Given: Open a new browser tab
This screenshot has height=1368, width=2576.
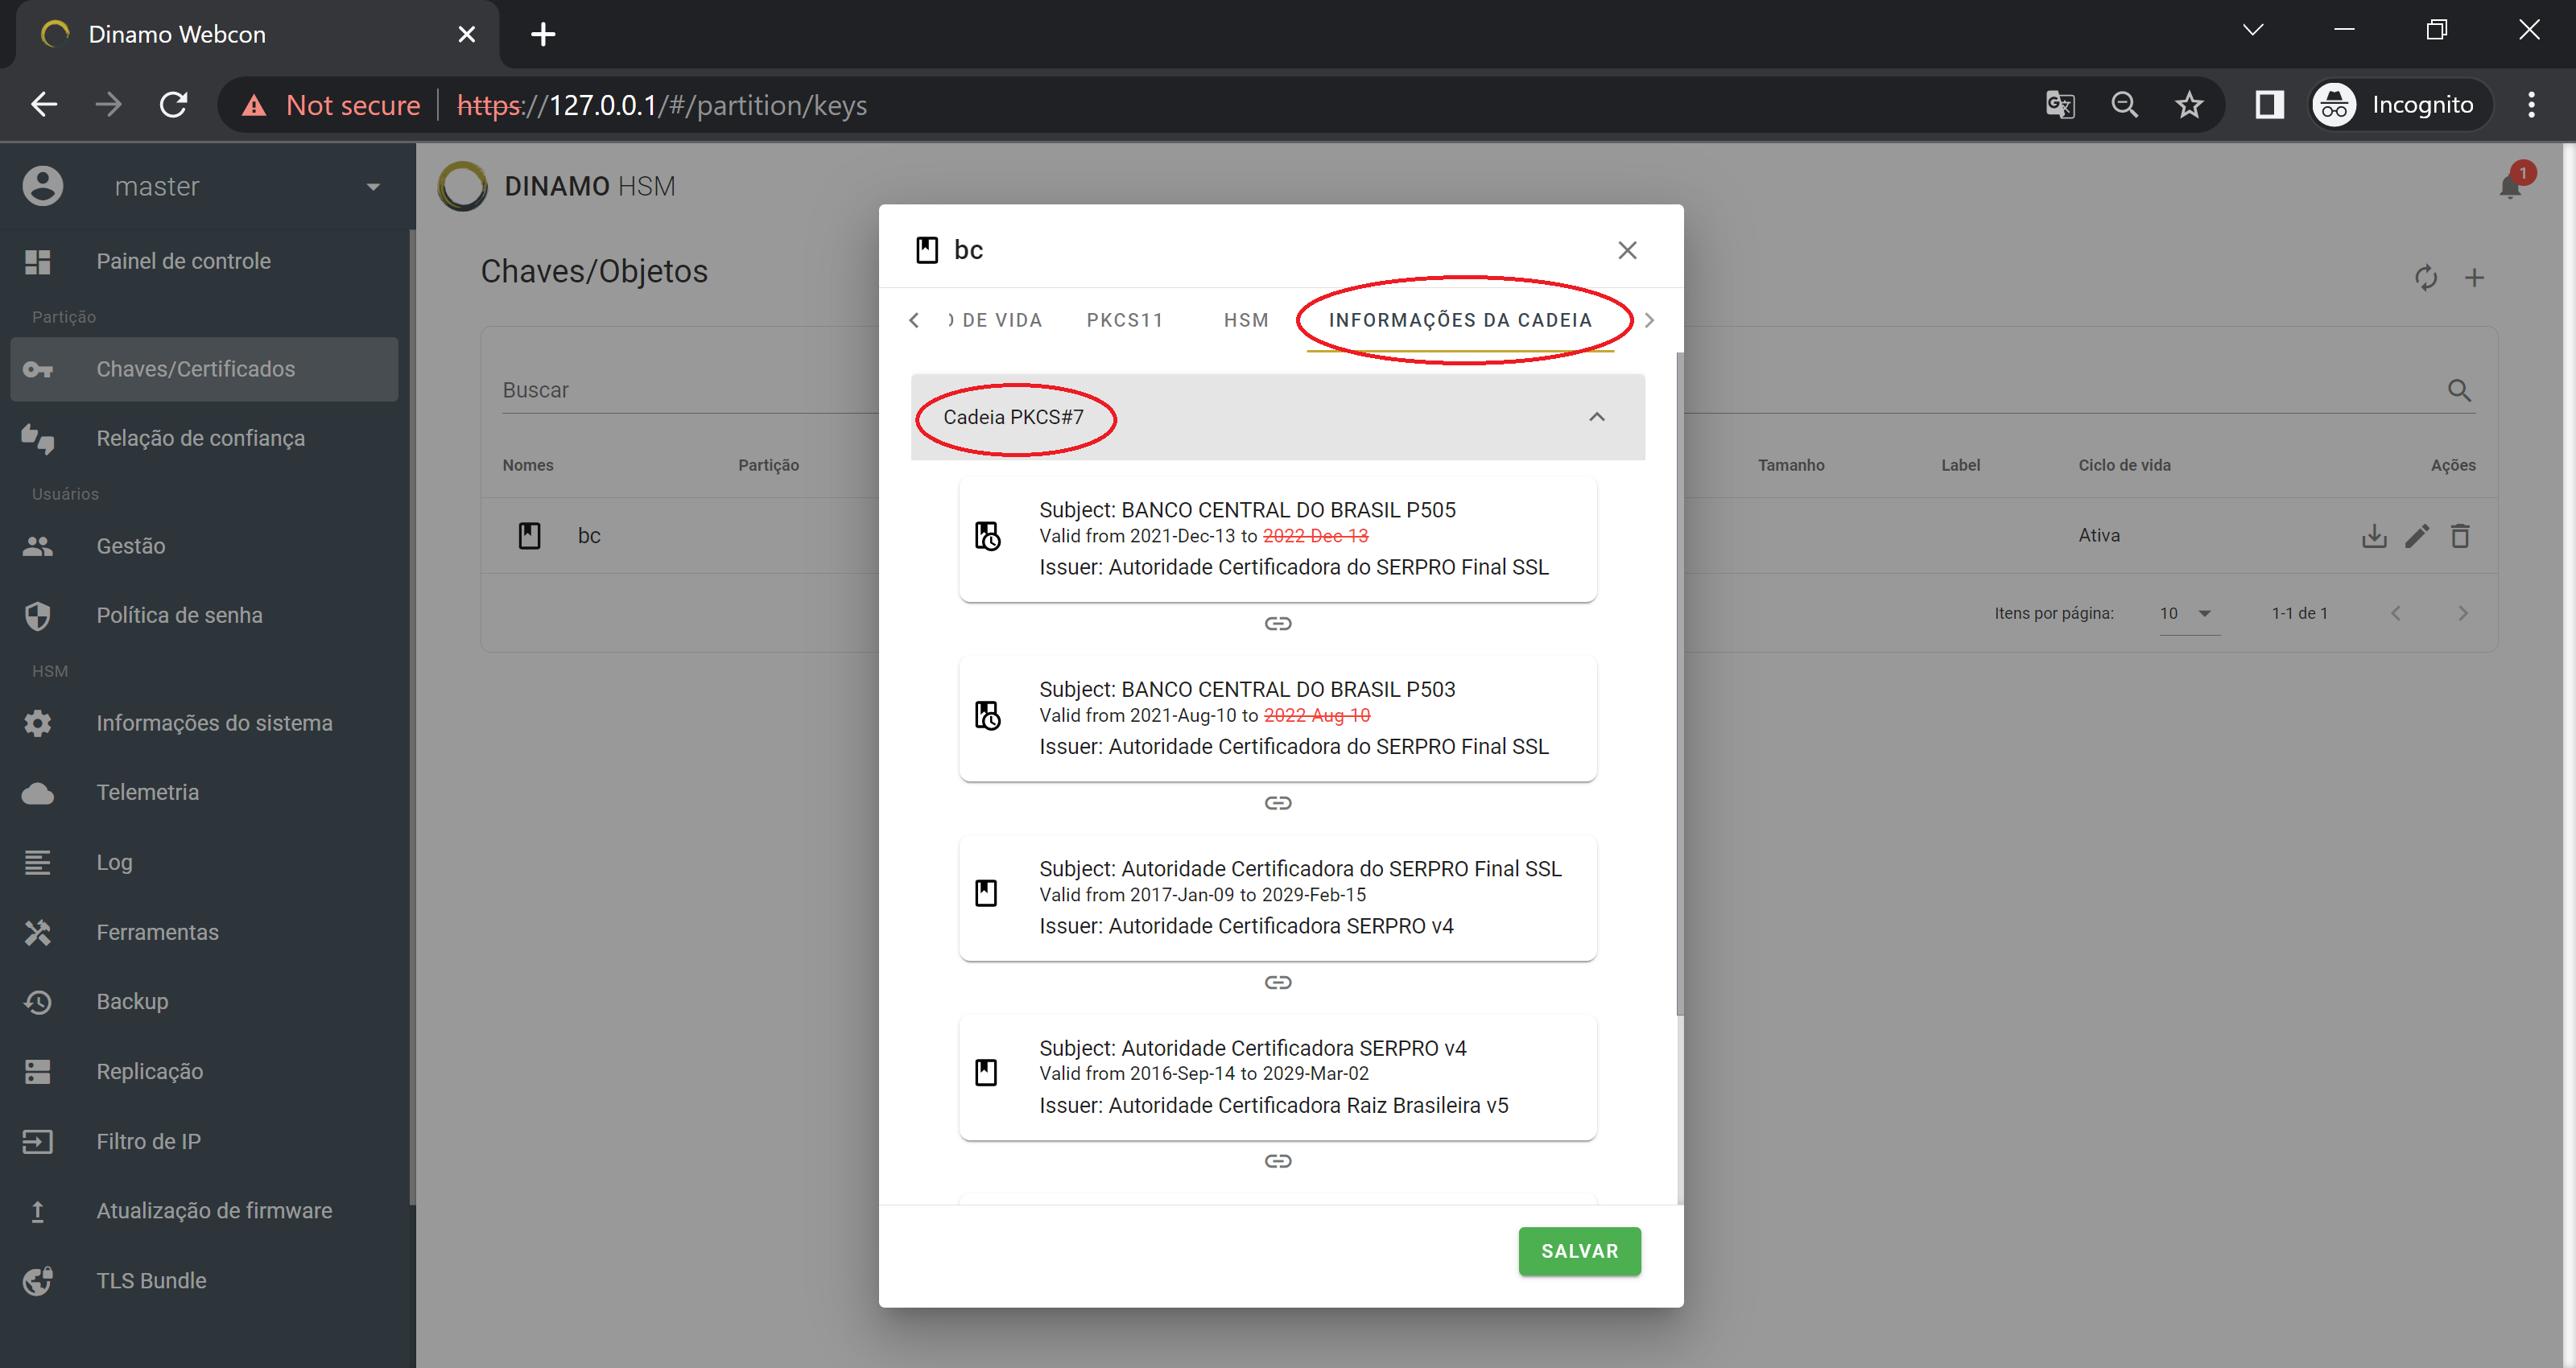Looking at the screenshot, I should pyautogui.click(x=543, y=34).
